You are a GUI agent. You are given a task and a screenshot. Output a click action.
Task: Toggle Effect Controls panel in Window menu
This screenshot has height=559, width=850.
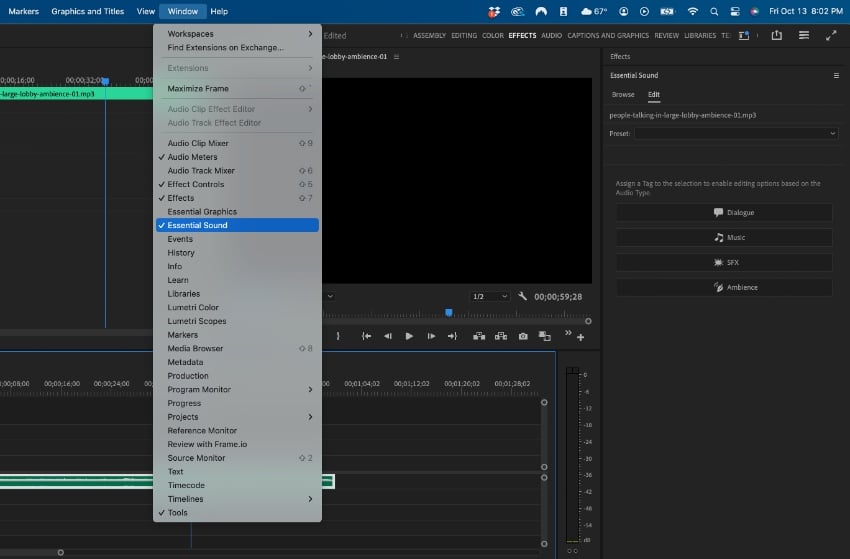click(x=237, y=184)
